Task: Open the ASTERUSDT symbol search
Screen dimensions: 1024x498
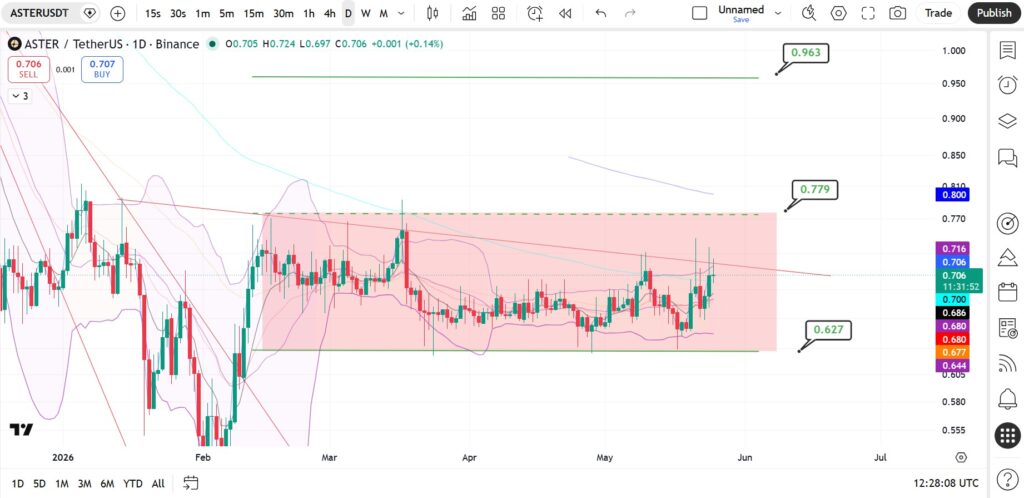Action: [39, 13]
